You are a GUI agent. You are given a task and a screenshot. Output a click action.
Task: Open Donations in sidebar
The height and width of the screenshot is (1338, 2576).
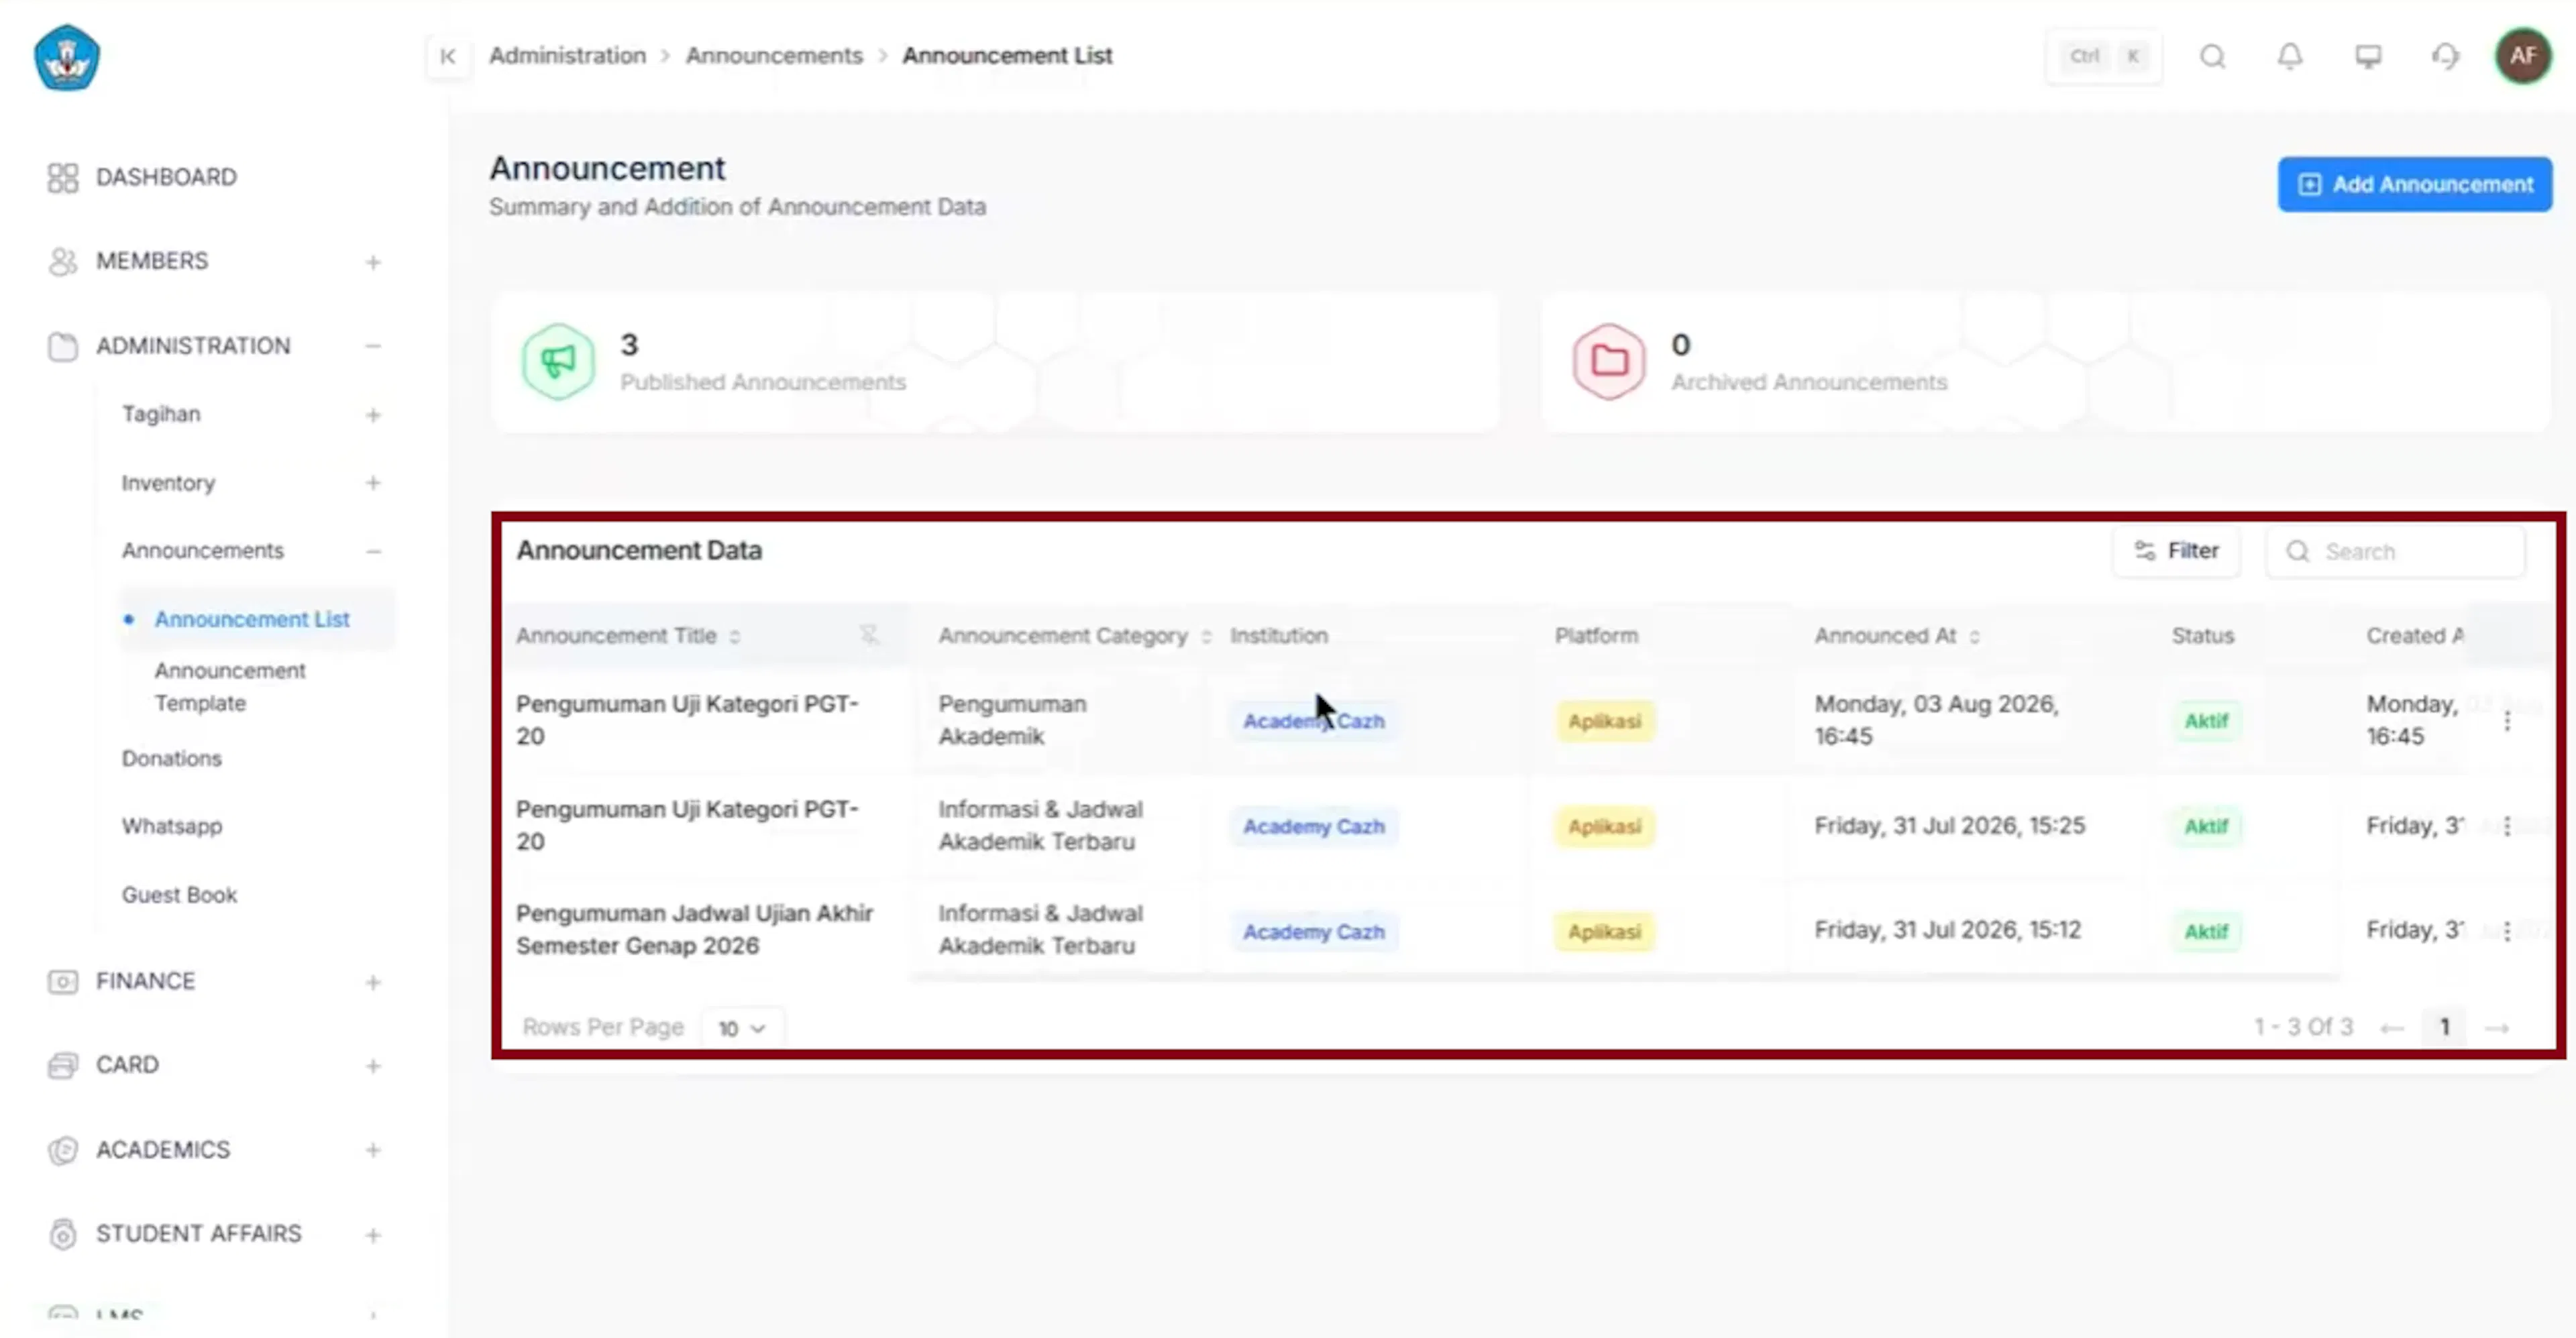click(172, 758)
